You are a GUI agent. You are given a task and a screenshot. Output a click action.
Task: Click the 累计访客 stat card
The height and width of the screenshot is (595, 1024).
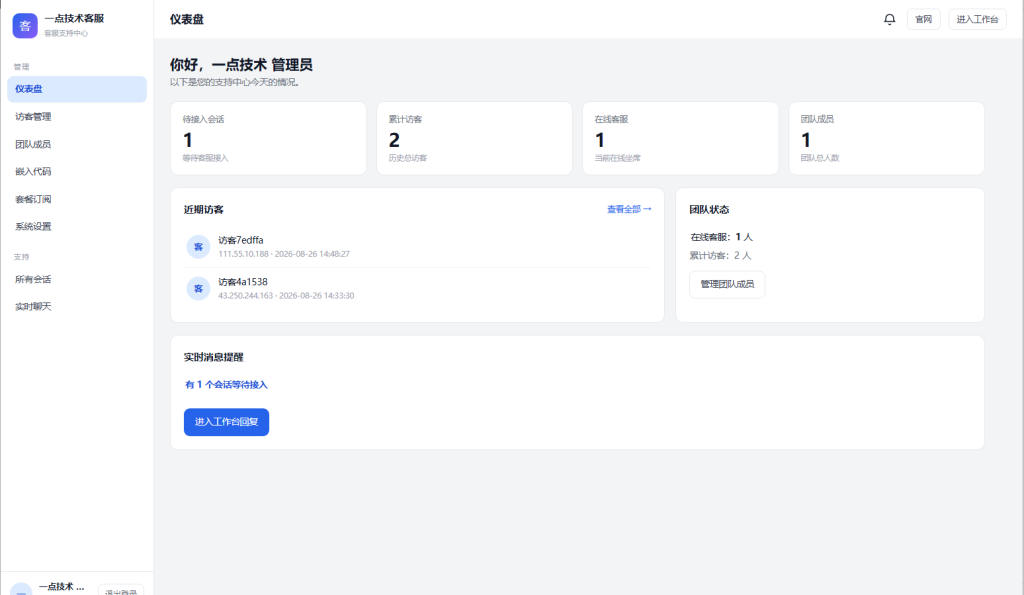point(474,138)
